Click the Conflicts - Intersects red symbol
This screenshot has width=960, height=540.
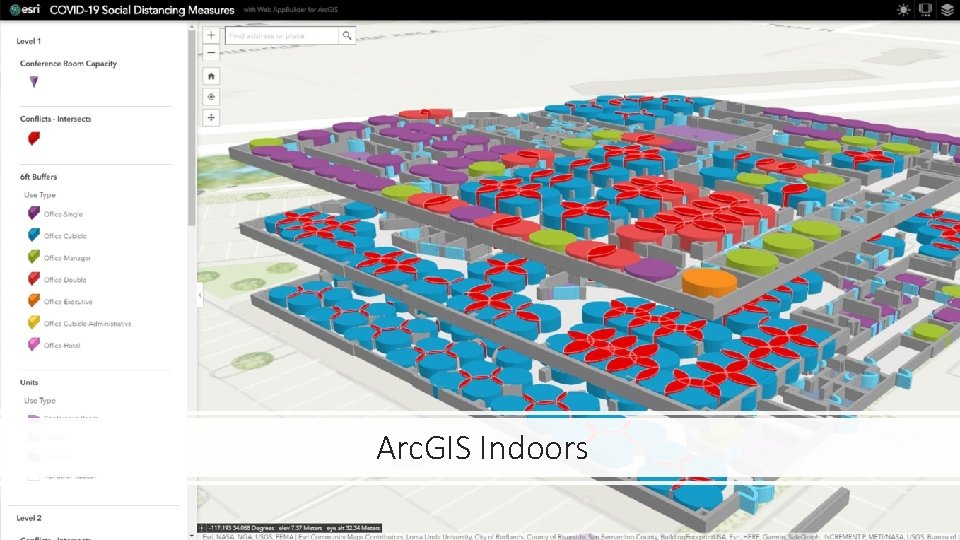[x=34, y=138]
